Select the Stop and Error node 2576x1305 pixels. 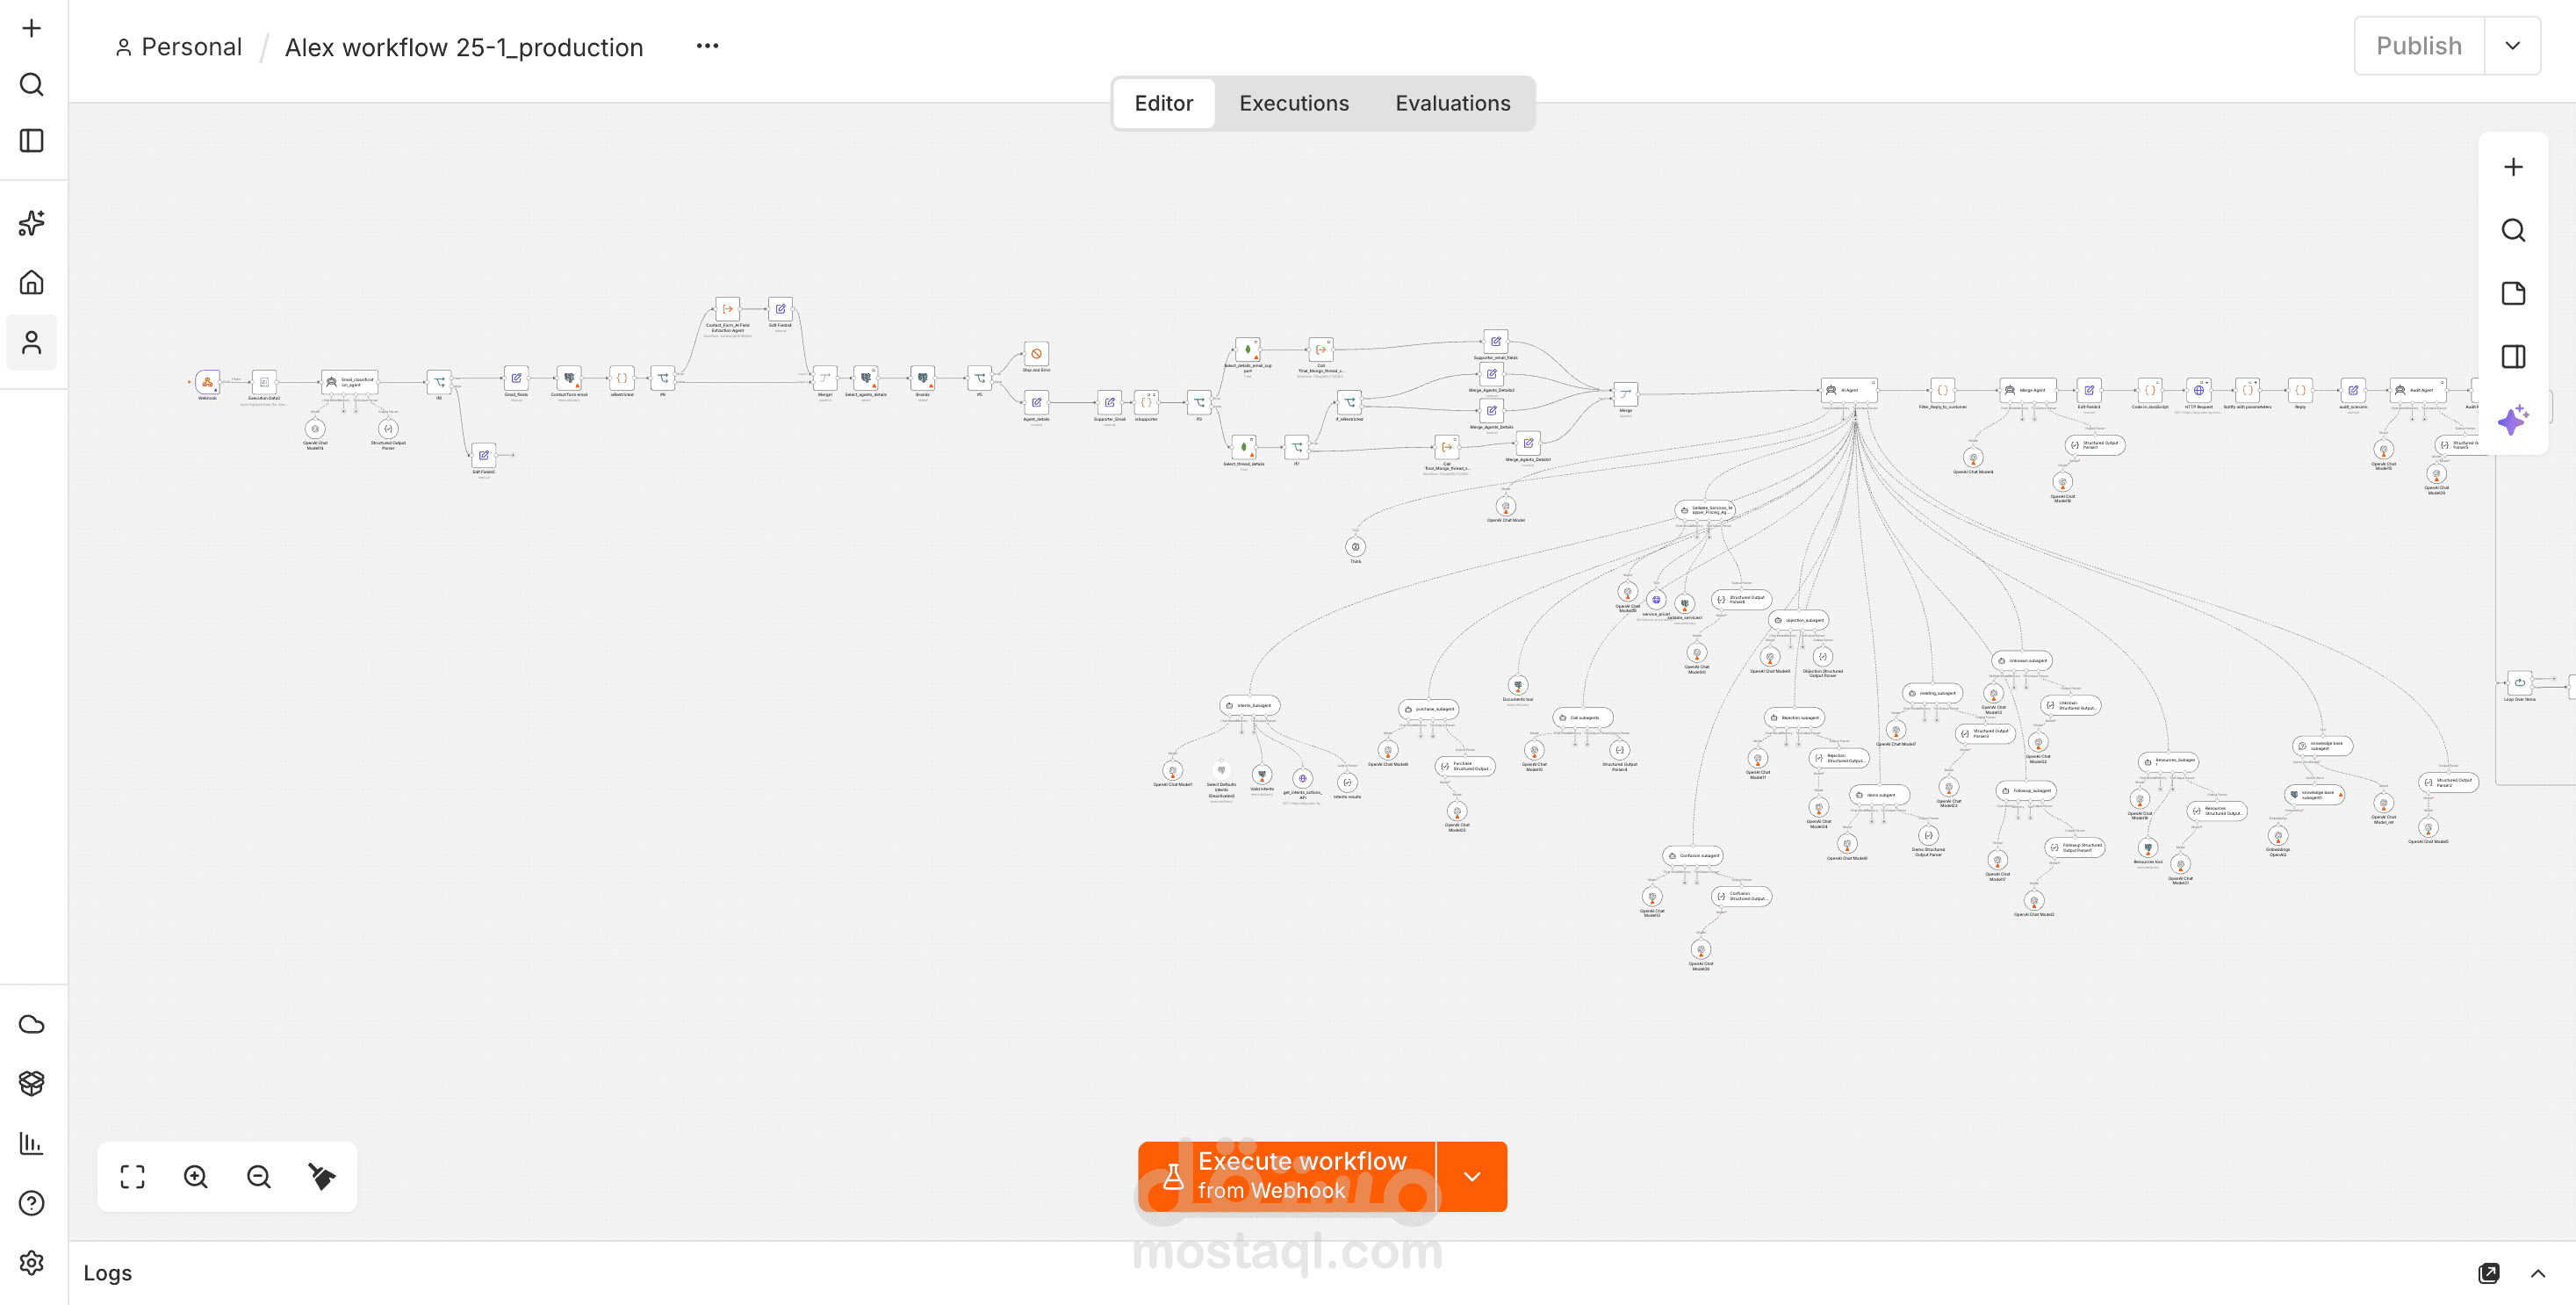[1036, 354]
